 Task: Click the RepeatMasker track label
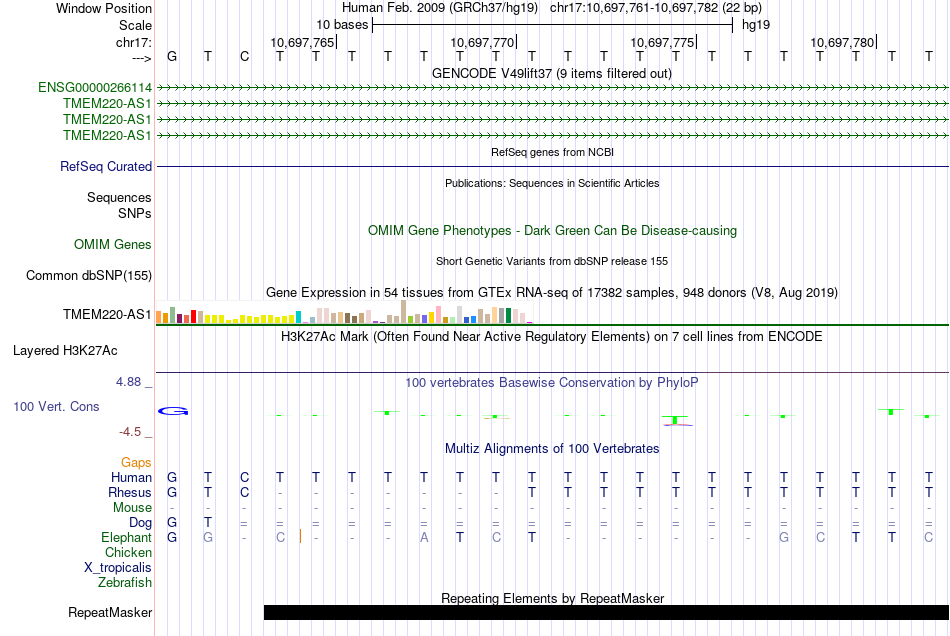[110, 613]
